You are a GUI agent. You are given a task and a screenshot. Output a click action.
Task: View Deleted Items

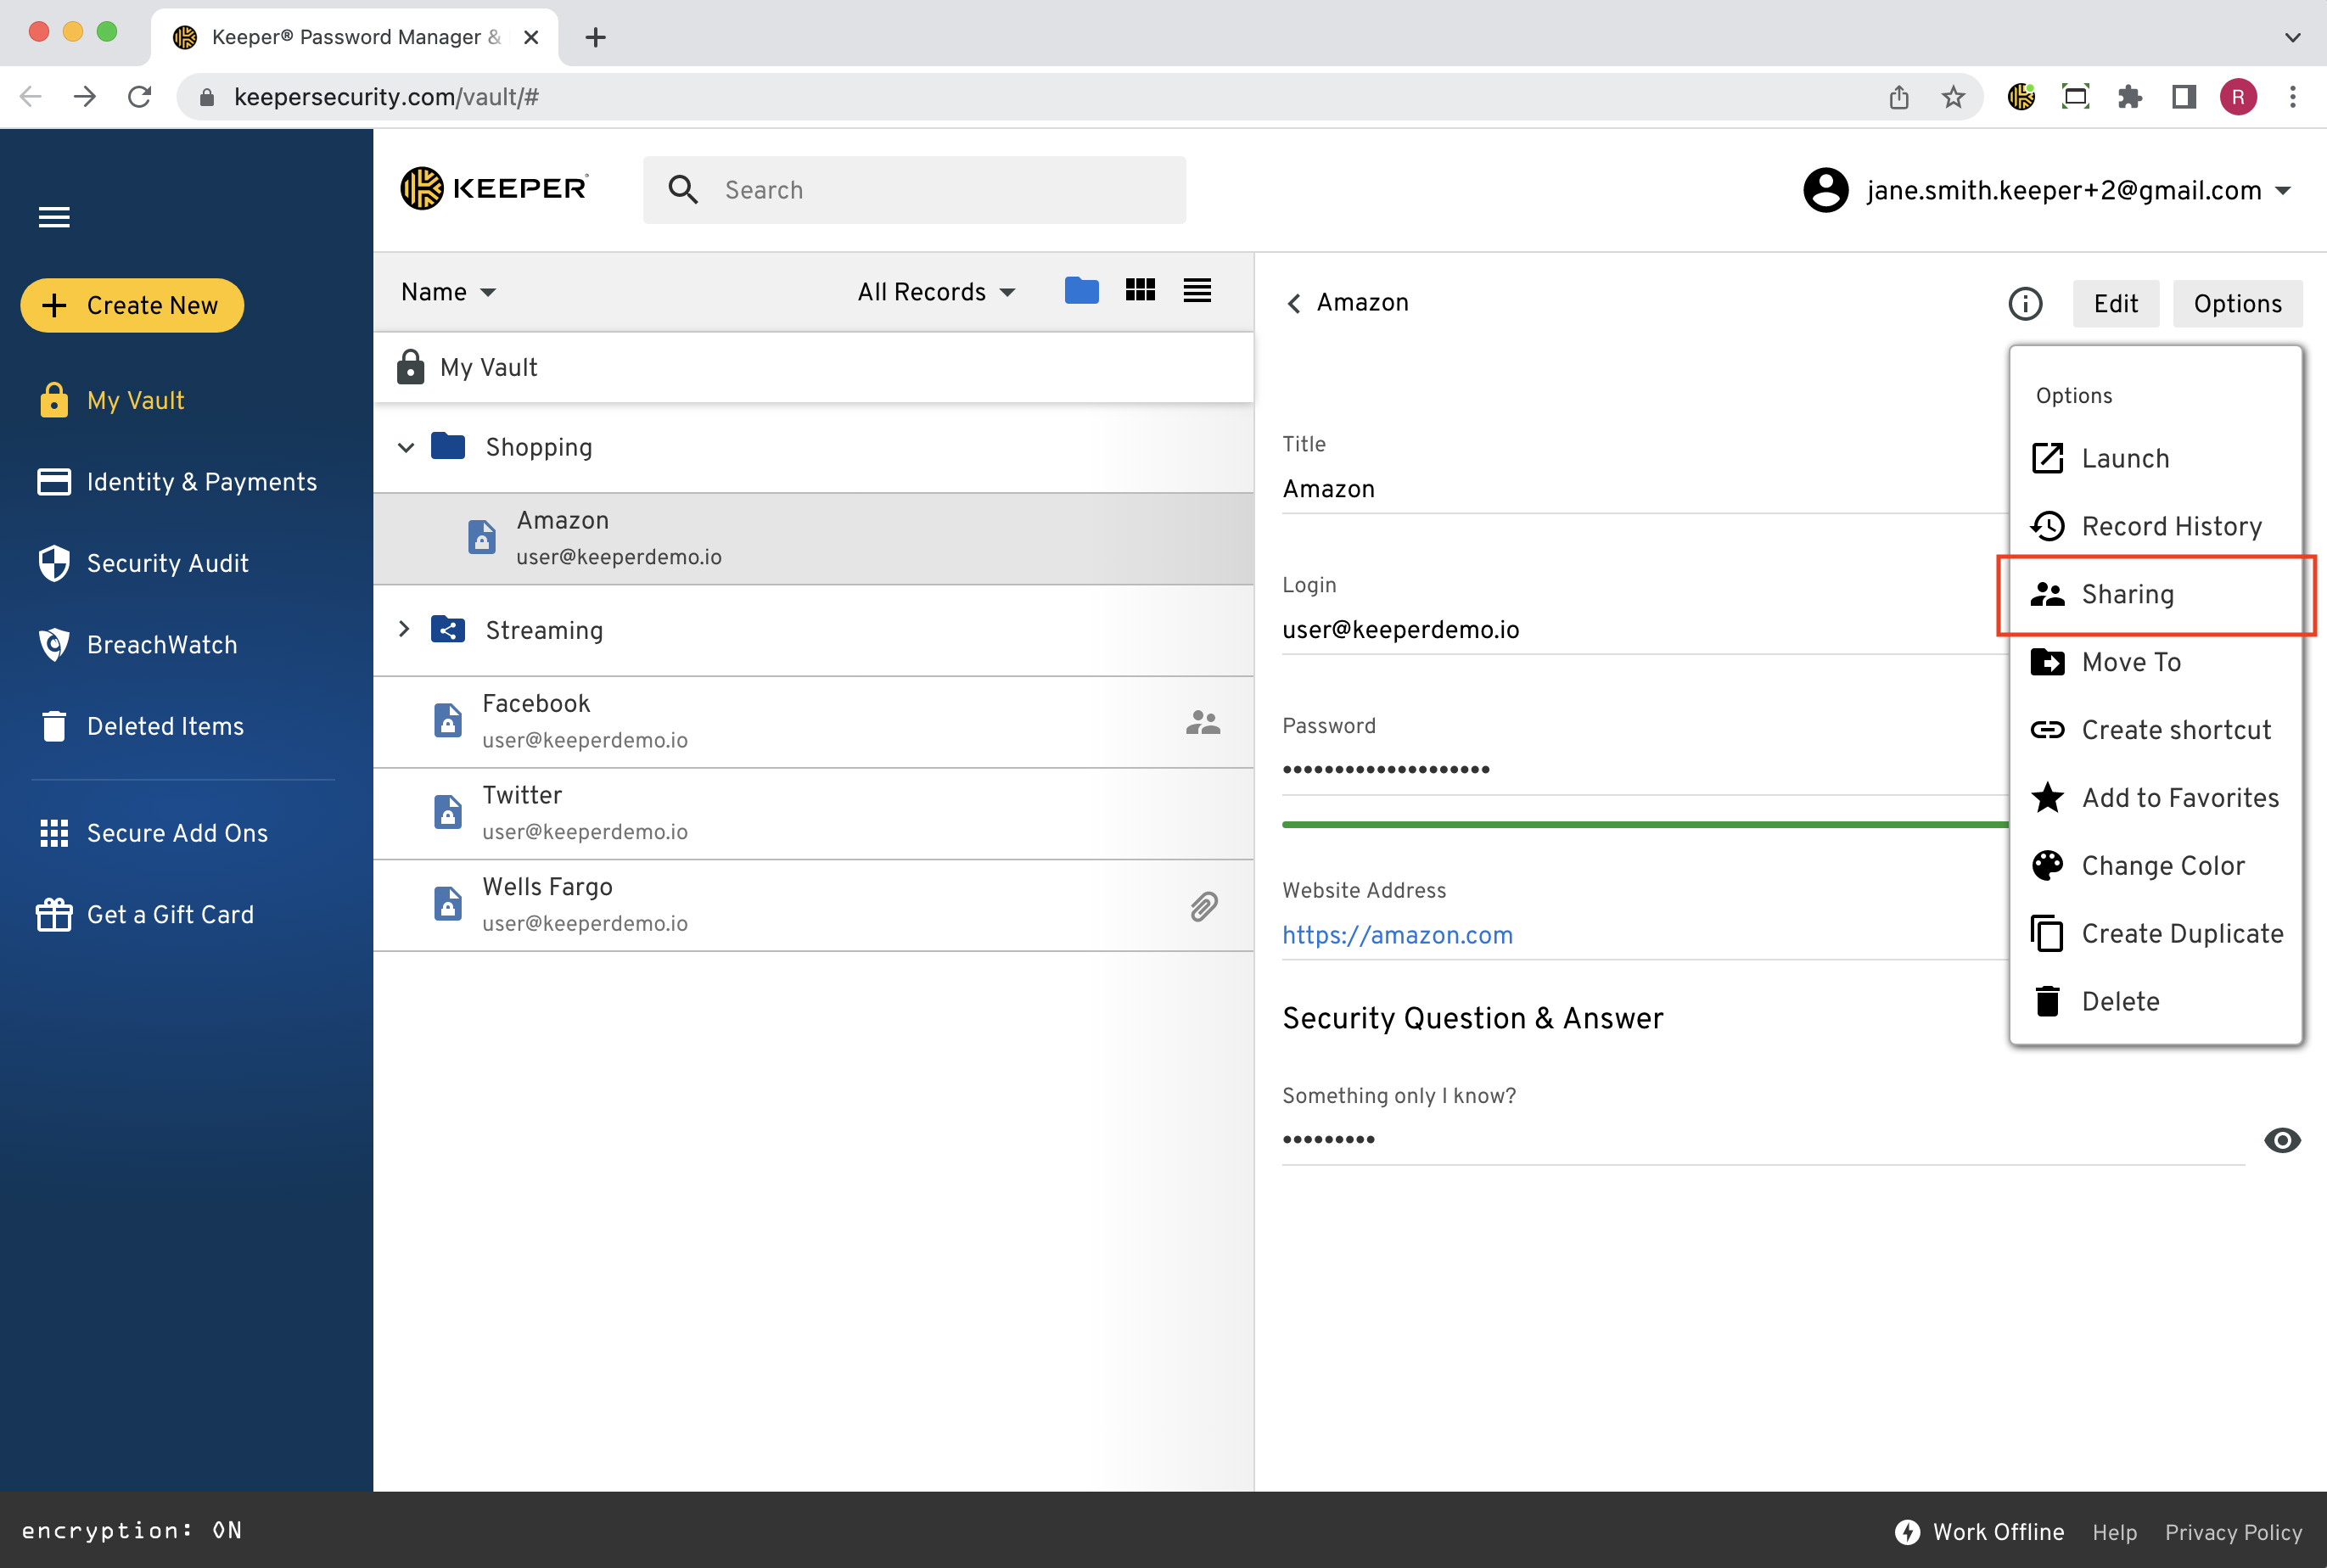pyautogui.click(x=141, y=726)
